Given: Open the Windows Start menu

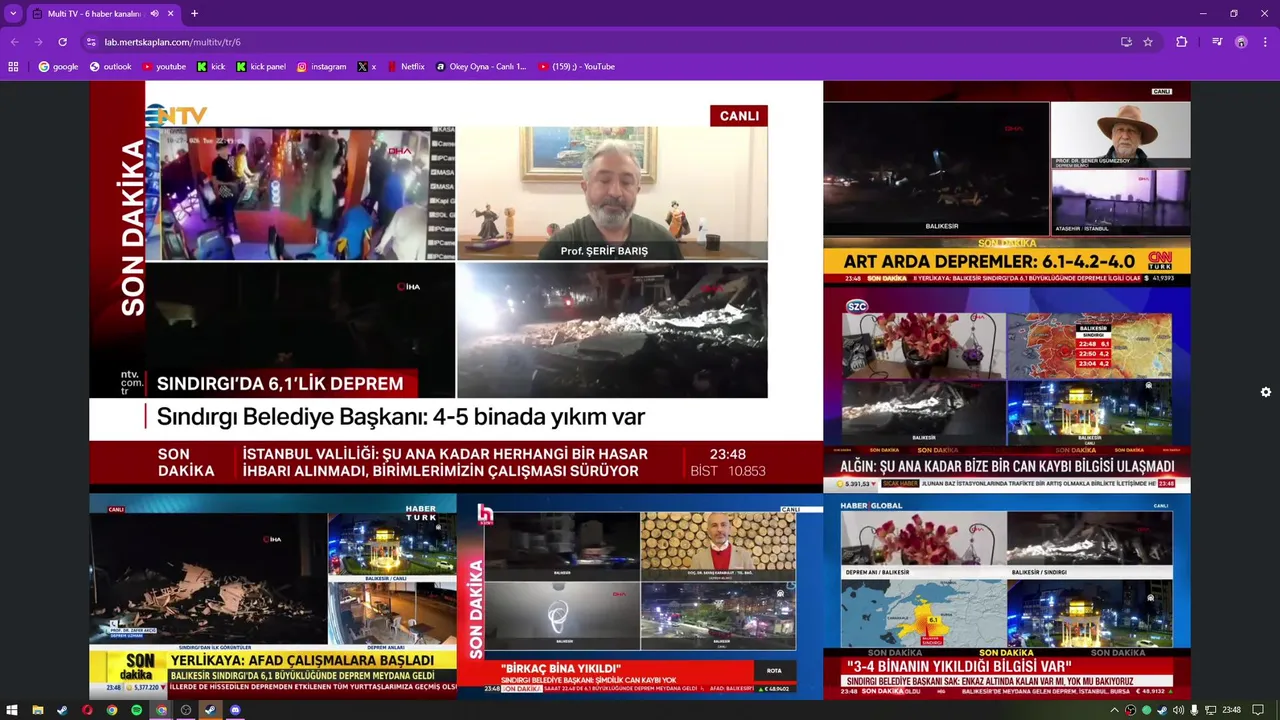Looking at the screenshot, I should pyautogui.click(x=12, y=710).
